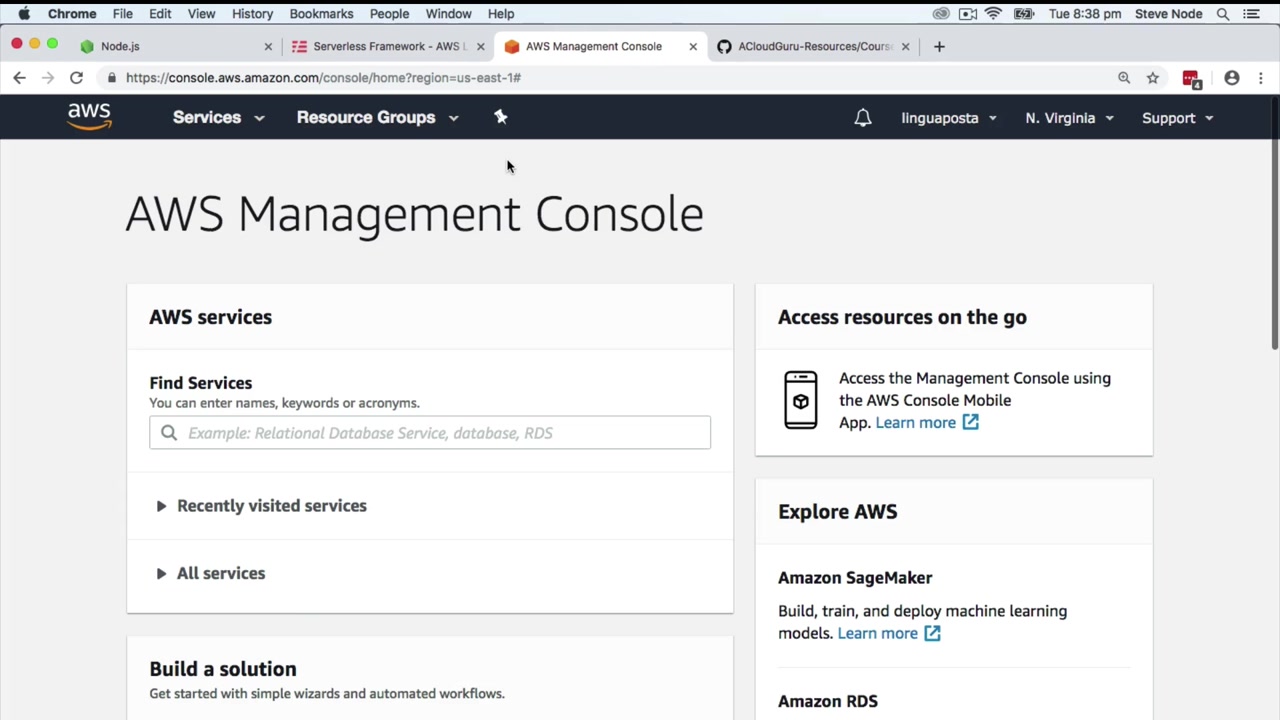Open the Resource Groups dropdown
1280x720 pixels.
(377, 118)
